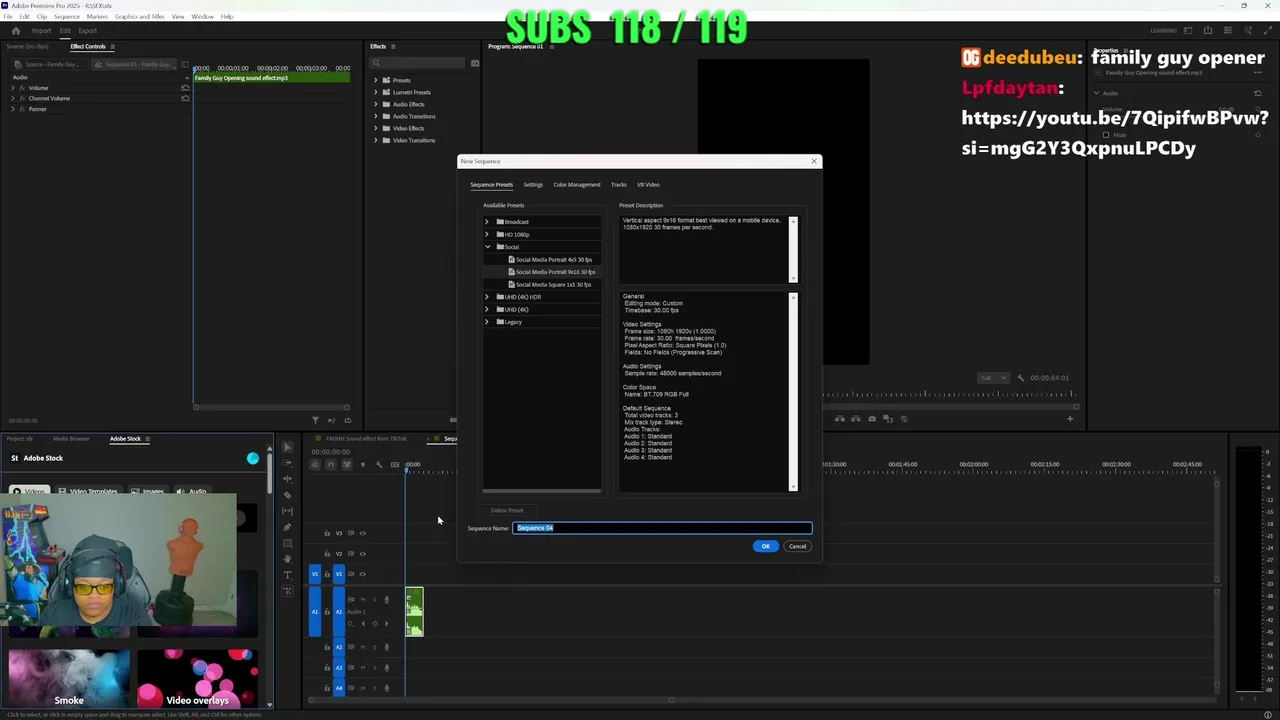Click the Adobe Stock panel menu icon

pyautogui.click(x=148, y=438)
